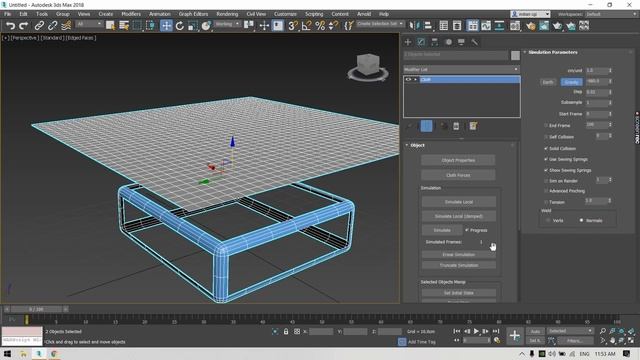Viewport: 640px width, 360px height.
Task: Toggle the Use Sewing Springs checkbox
Action: point(546,159)
